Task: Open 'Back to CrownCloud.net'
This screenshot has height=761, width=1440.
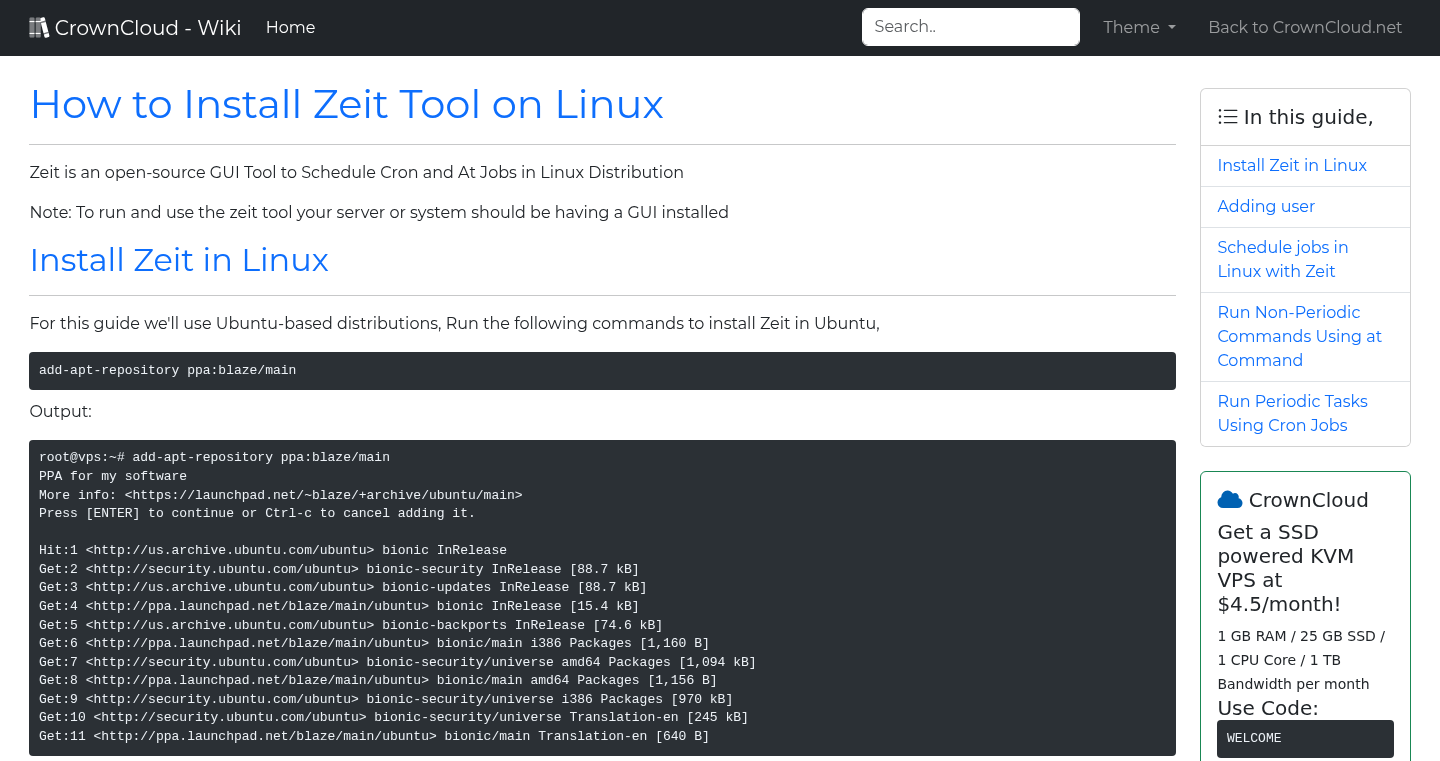Action: point(1305,27)
